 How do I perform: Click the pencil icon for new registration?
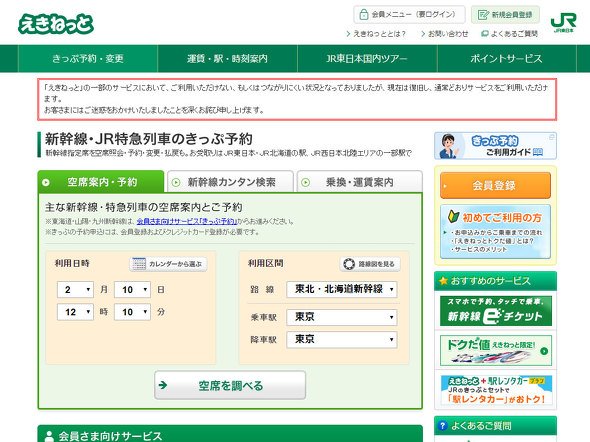[483, 15]
